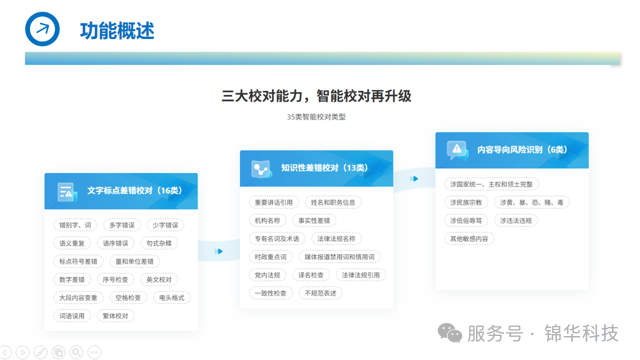Click the 词语误用 tag
640x360 pixels.
(72, 316)
